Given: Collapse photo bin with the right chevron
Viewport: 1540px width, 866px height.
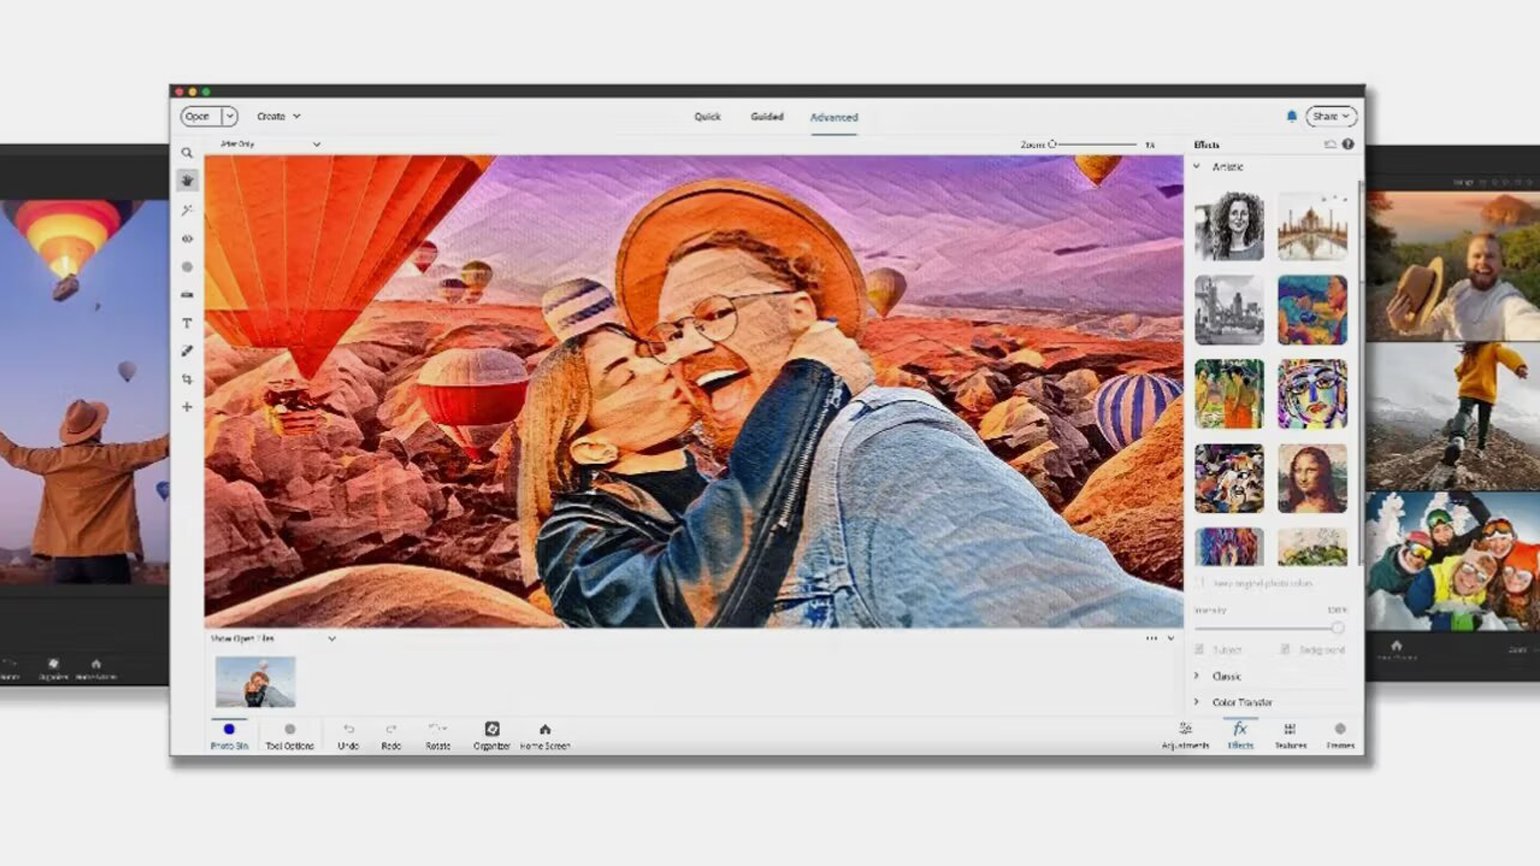Looking at the screenshot, I should click(1171, 638).
